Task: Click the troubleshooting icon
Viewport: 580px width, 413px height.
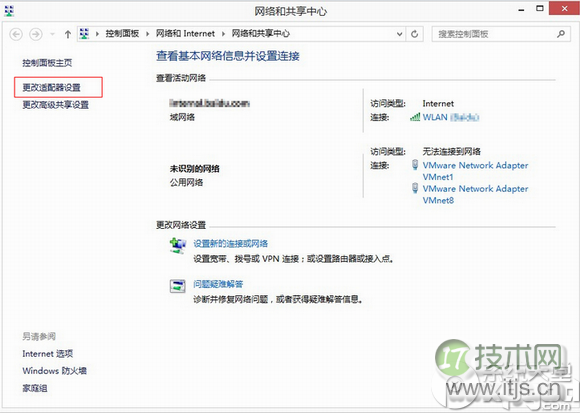Action: pyautogui.click(x=177, y=286)
